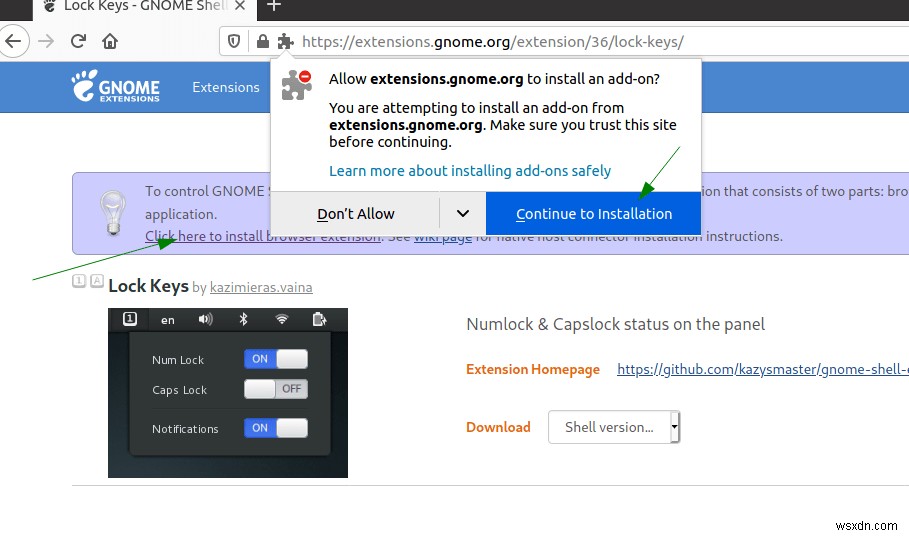Click the Extension Homepage label
909x536 pixels.
coord(533,370)
